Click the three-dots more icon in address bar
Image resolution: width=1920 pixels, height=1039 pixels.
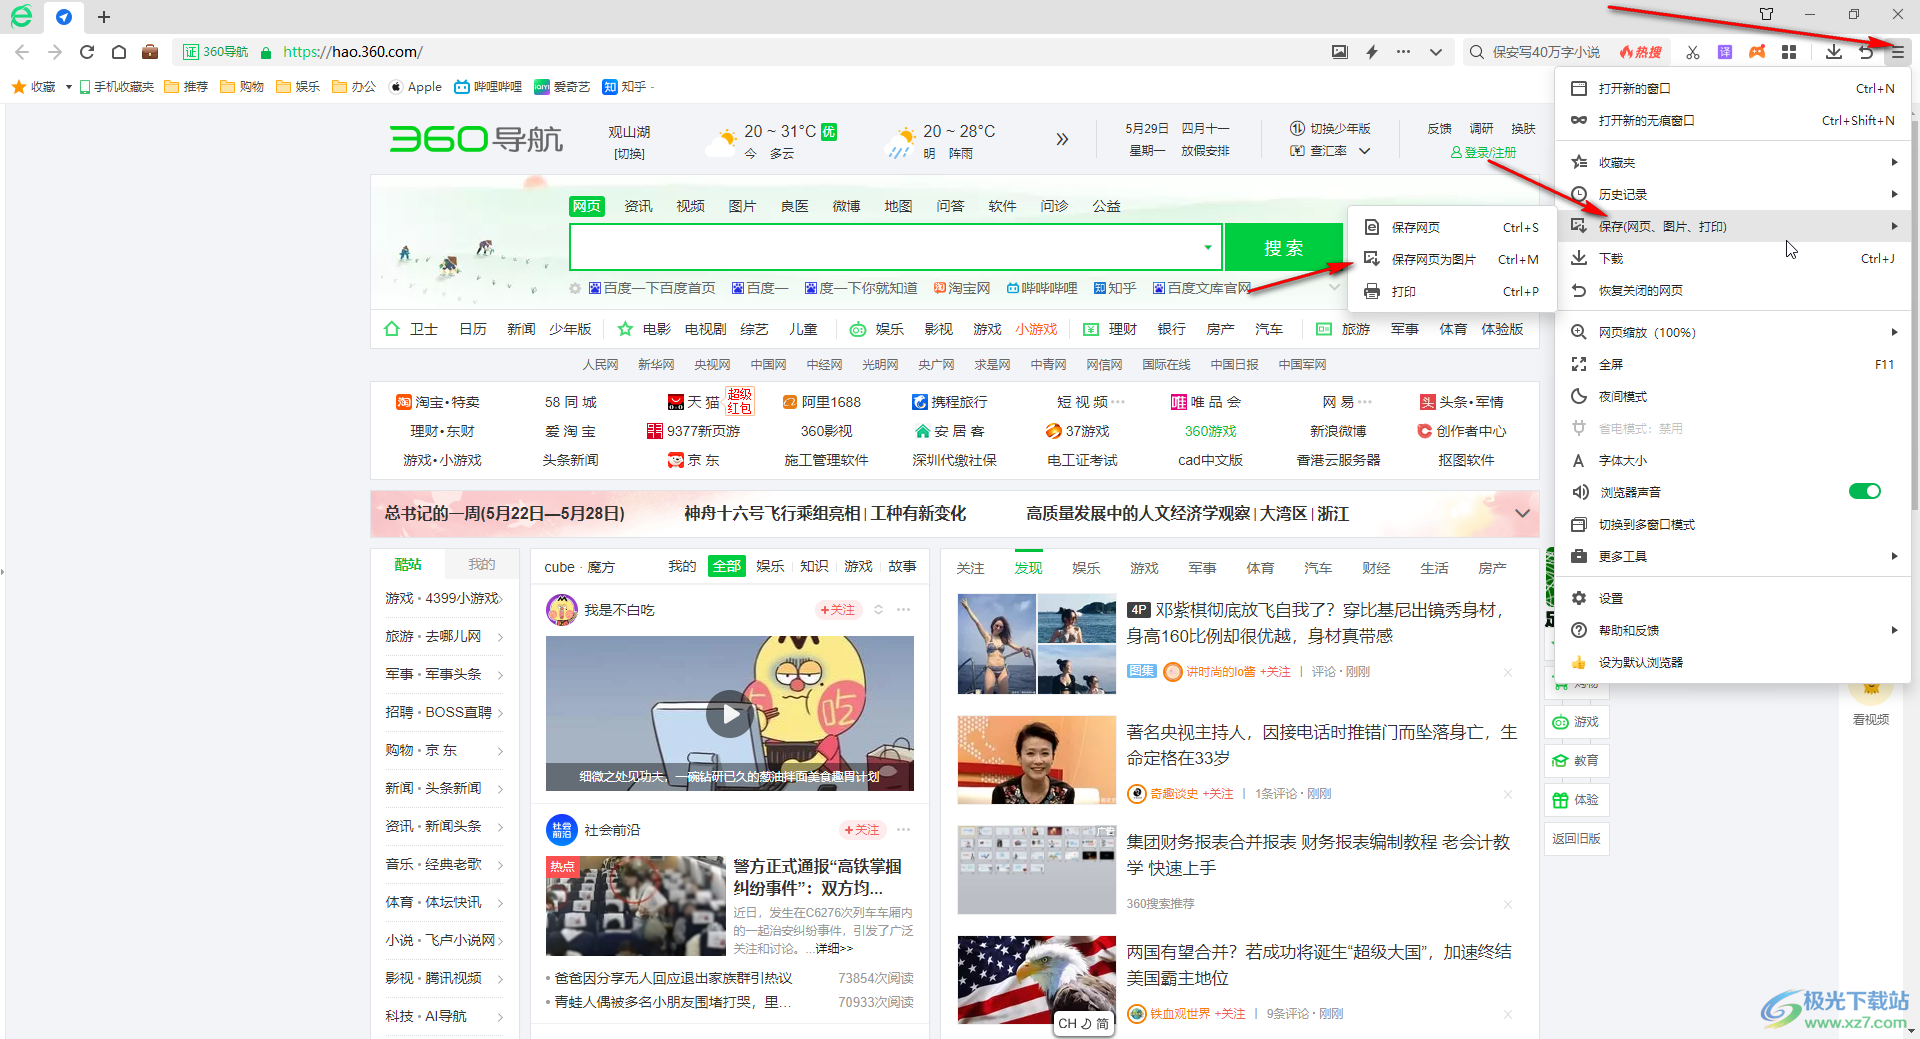pos(1404,52)
